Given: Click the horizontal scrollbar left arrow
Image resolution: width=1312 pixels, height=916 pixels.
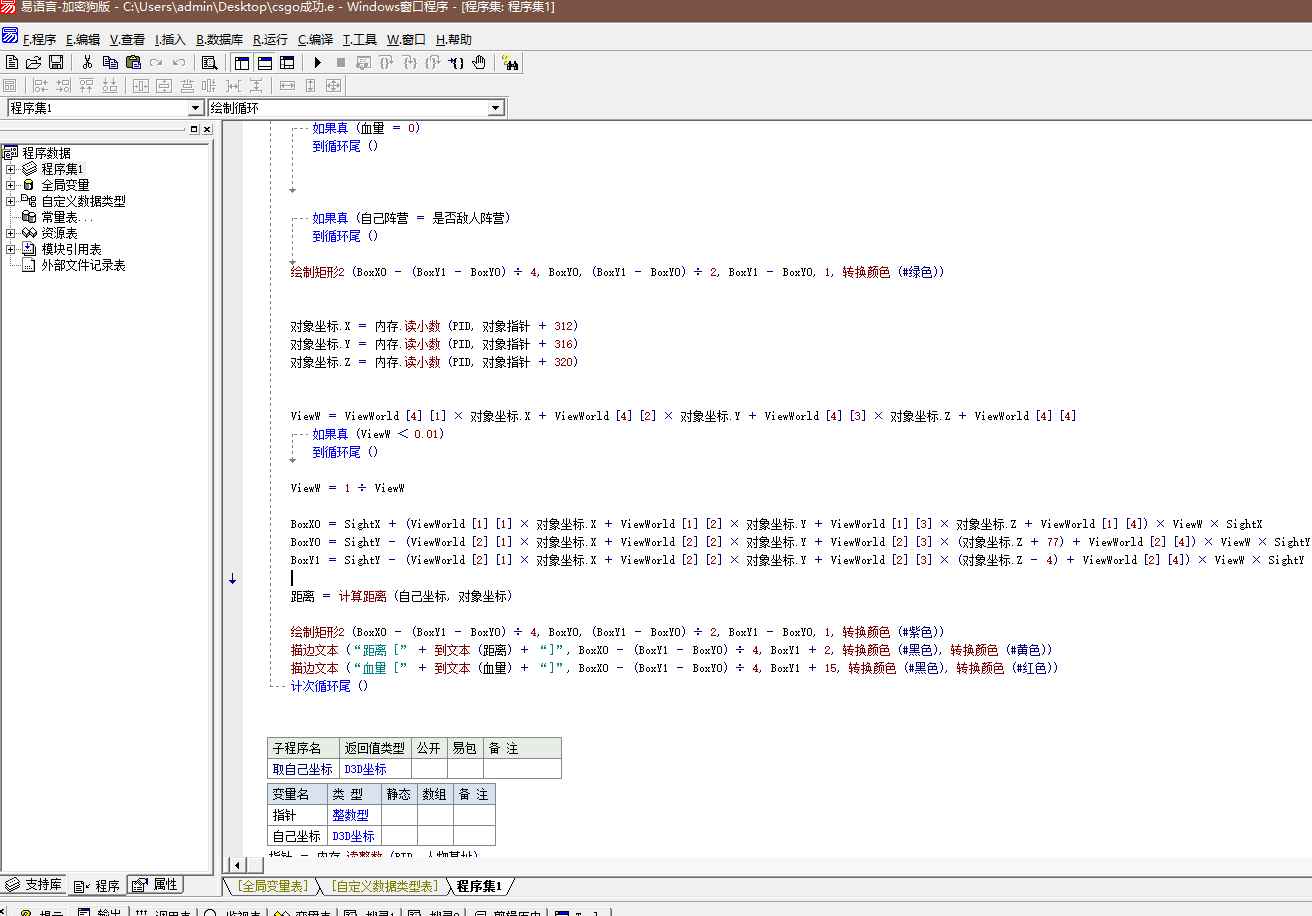Looking at the screenshot, I should [236, 865].
